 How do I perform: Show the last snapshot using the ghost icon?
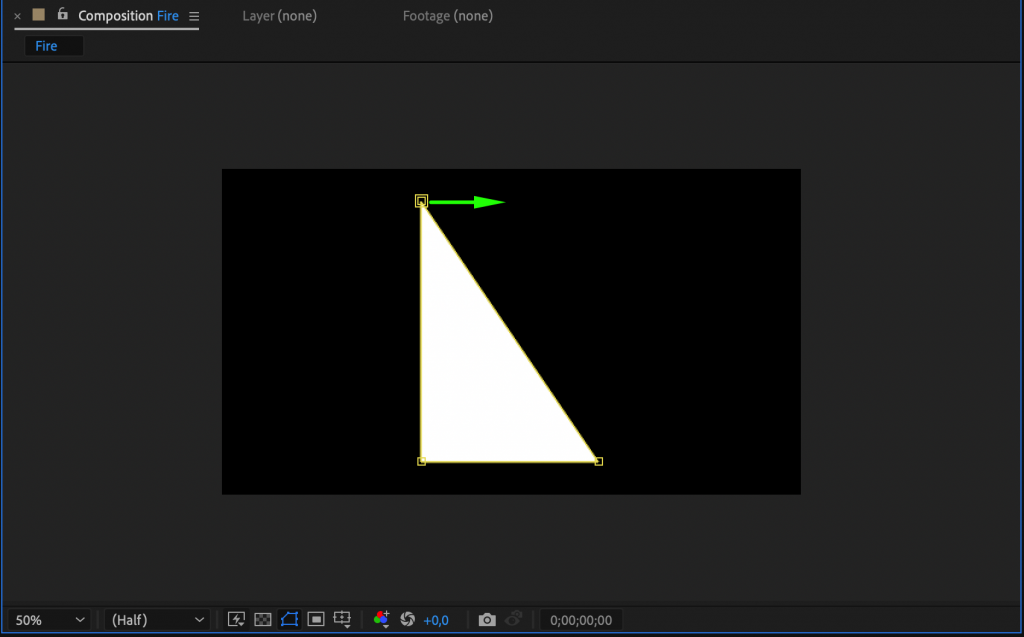click(513, 619)
